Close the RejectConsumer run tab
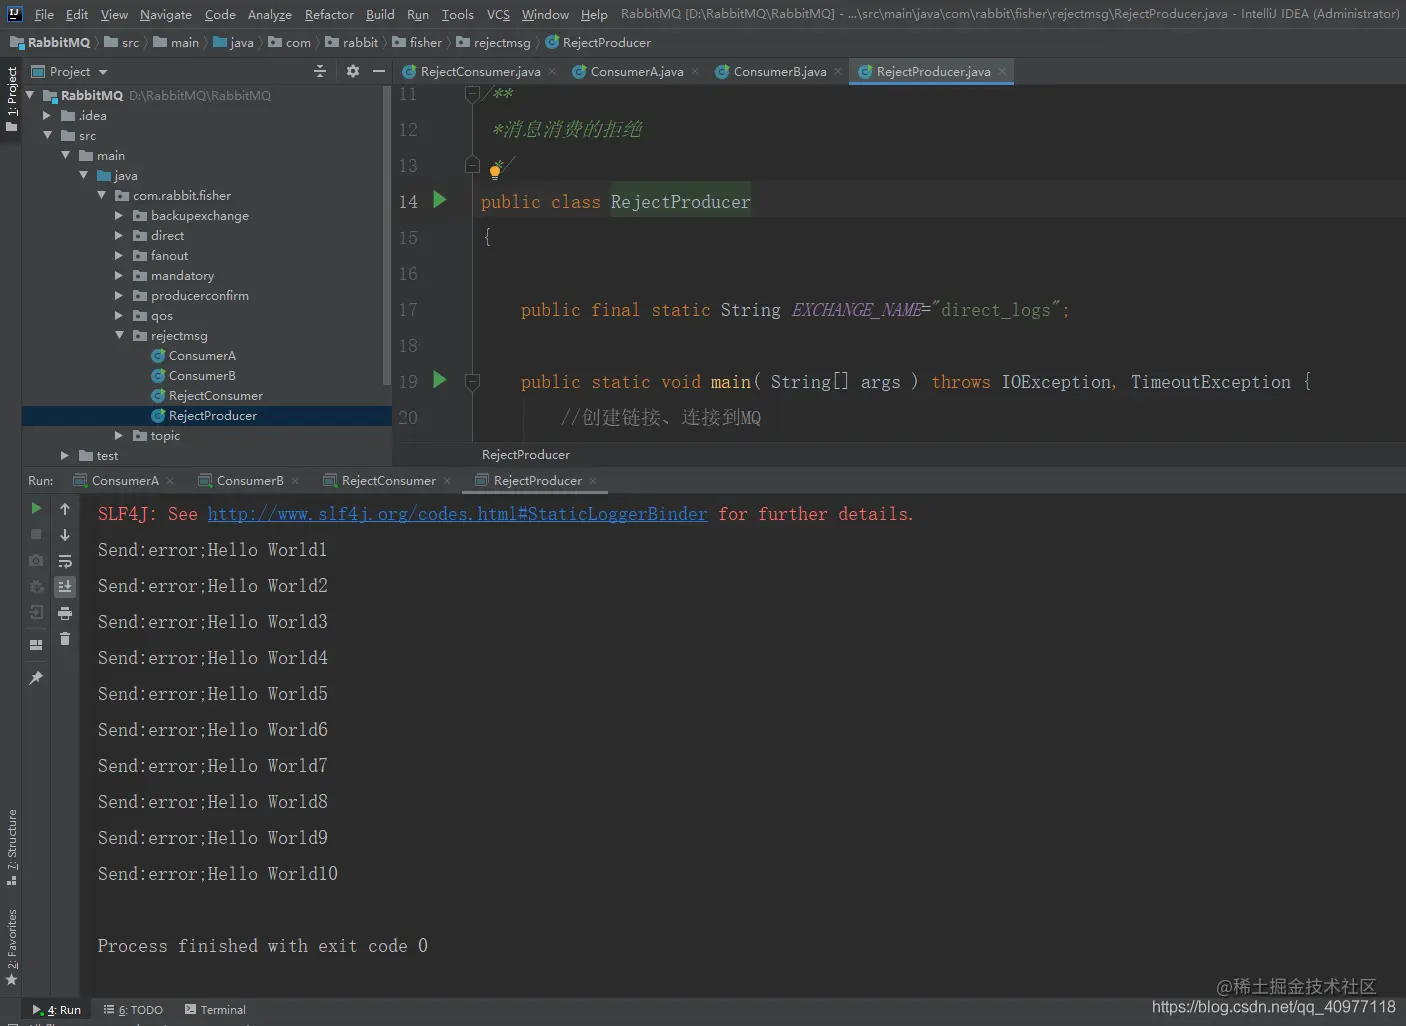Viewport: 1406px width, 1026px height. [x=447, y=481]
